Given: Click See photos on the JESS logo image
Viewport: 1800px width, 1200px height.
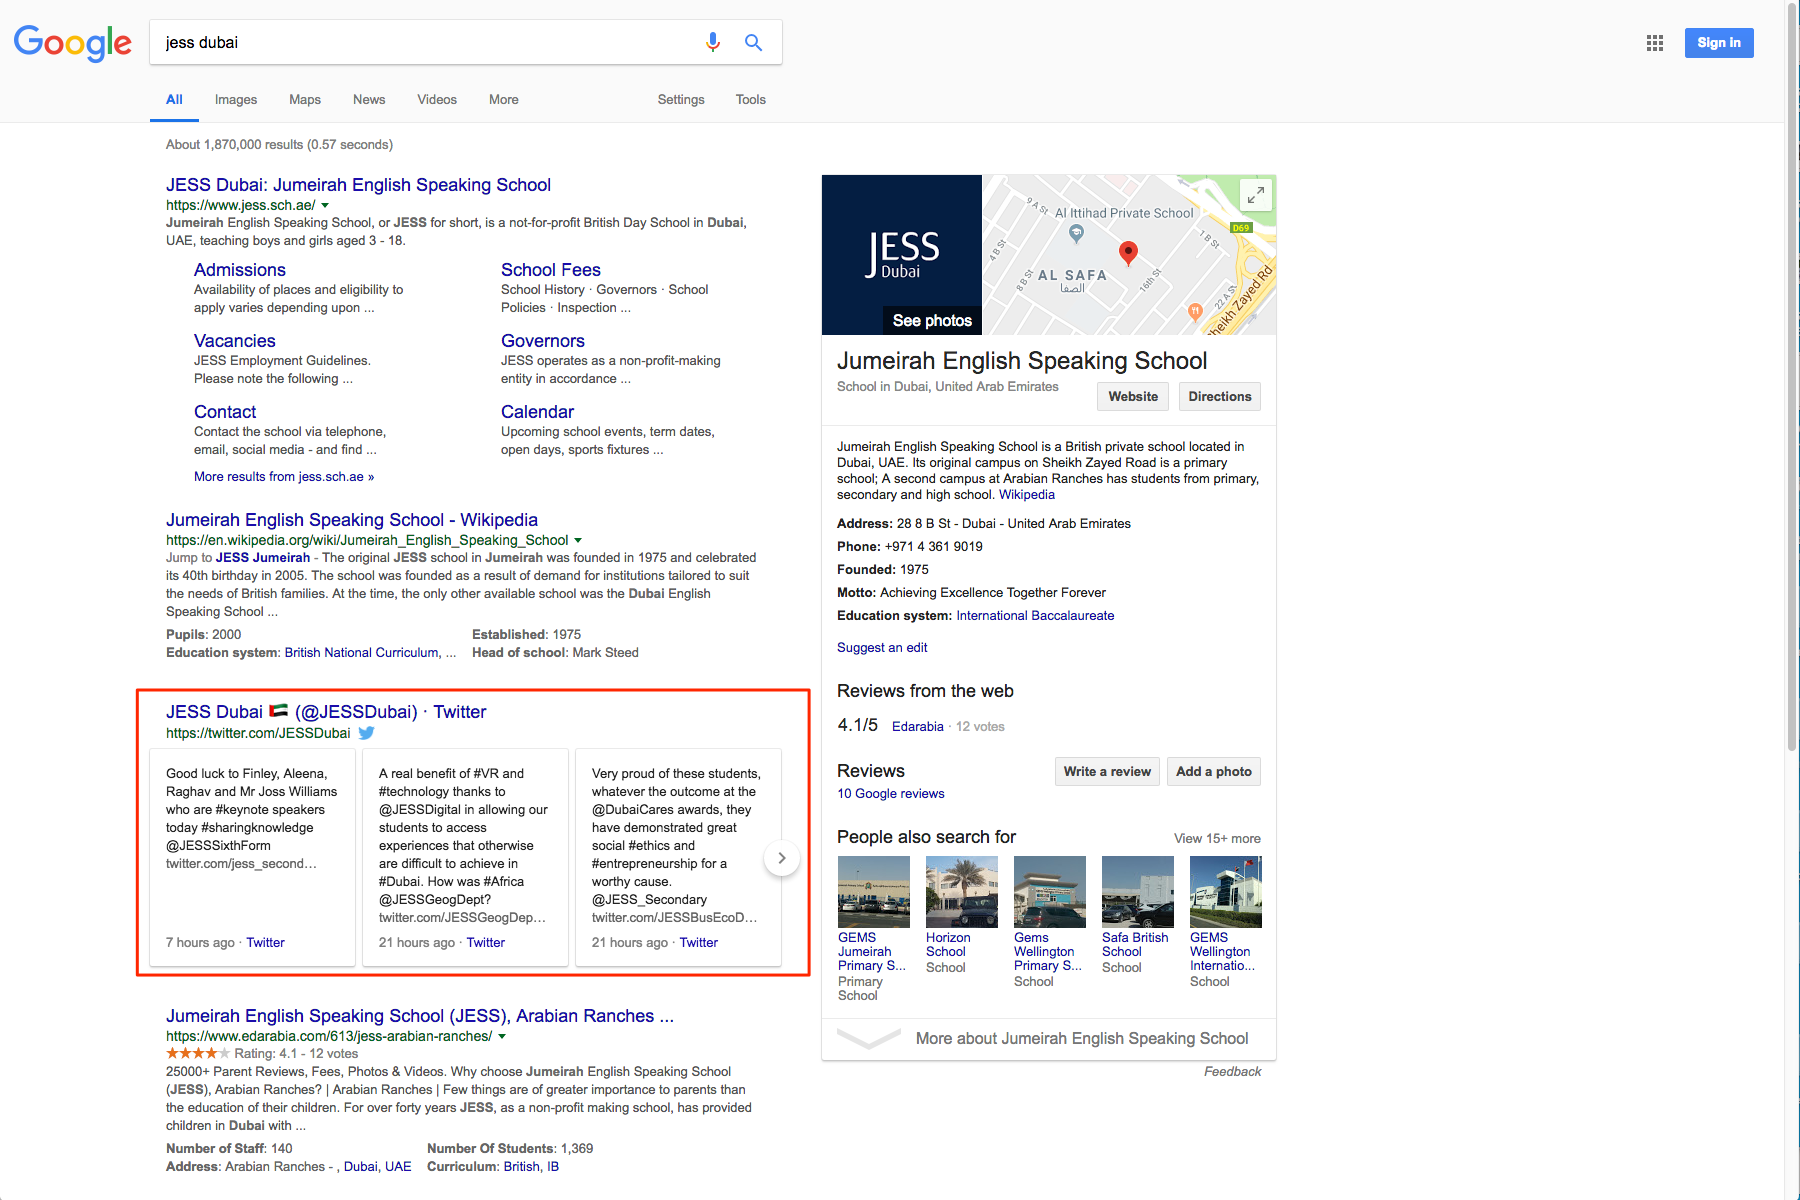Looking at the screenshot, I should [932, 320].
